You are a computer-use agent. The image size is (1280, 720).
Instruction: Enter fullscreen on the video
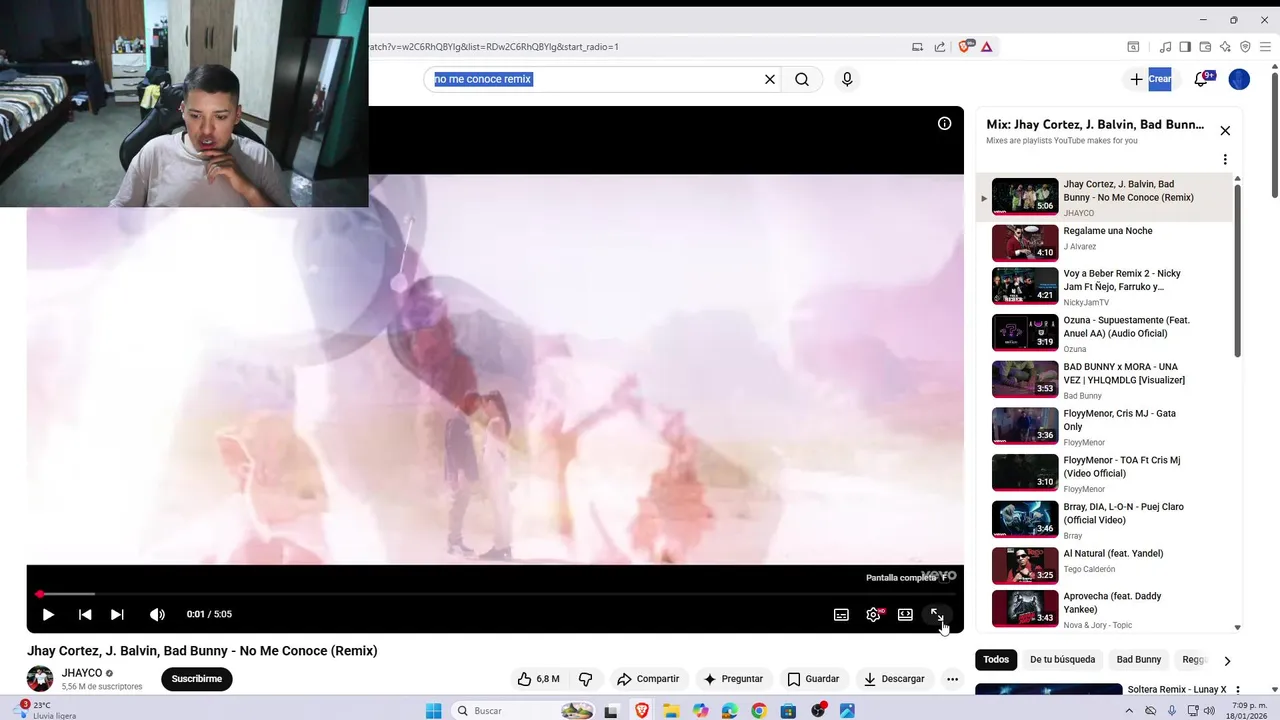pos(937,614)
